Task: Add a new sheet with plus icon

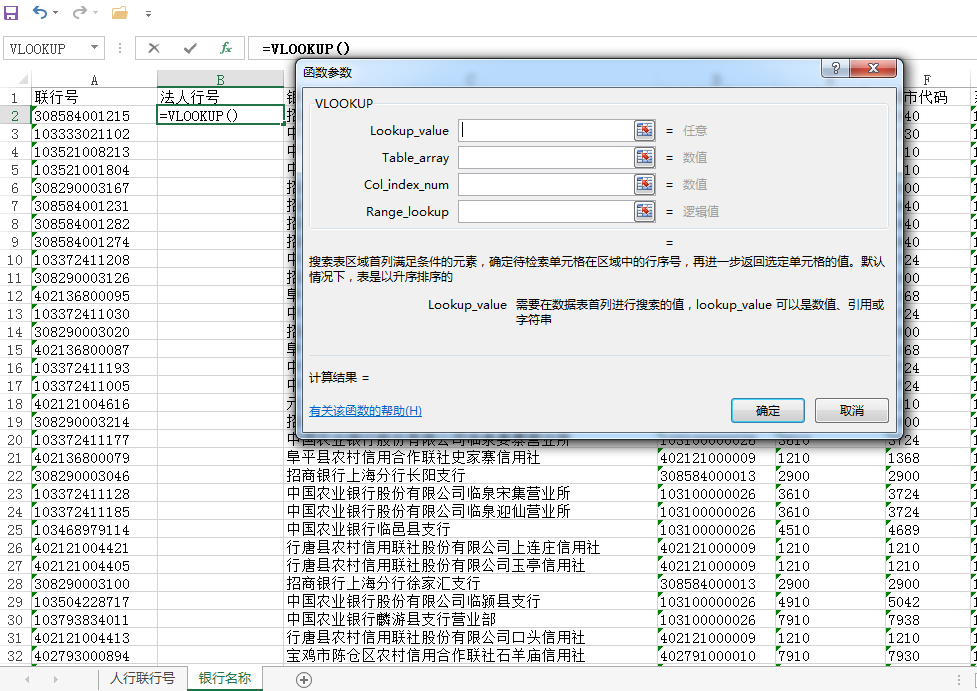Action: click(x=304, y=679)
